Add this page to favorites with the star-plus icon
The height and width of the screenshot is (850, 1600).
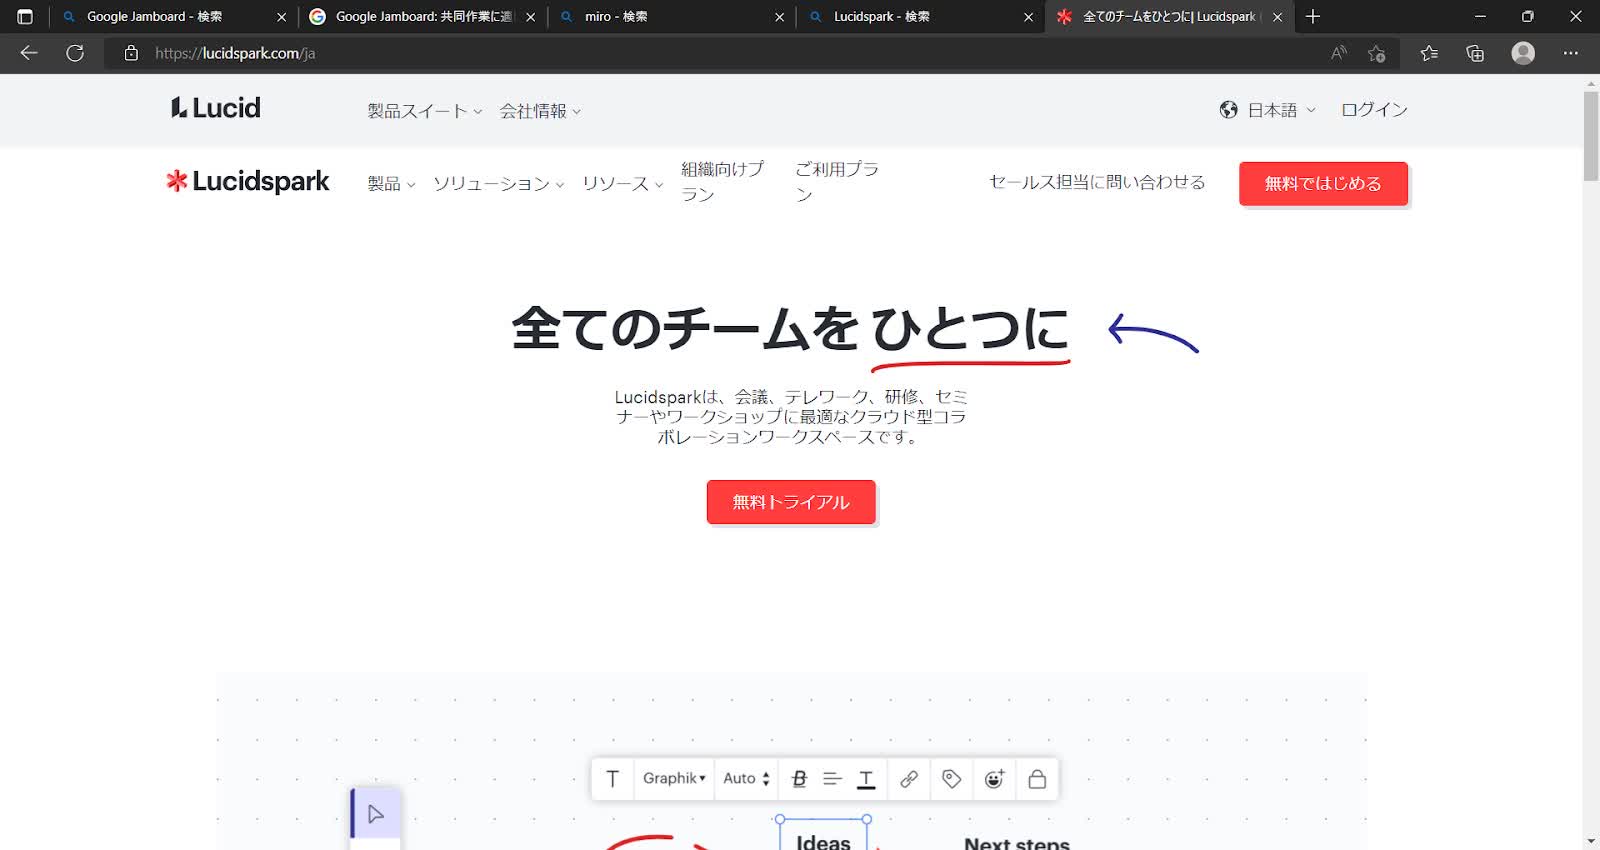[1377, 53]
